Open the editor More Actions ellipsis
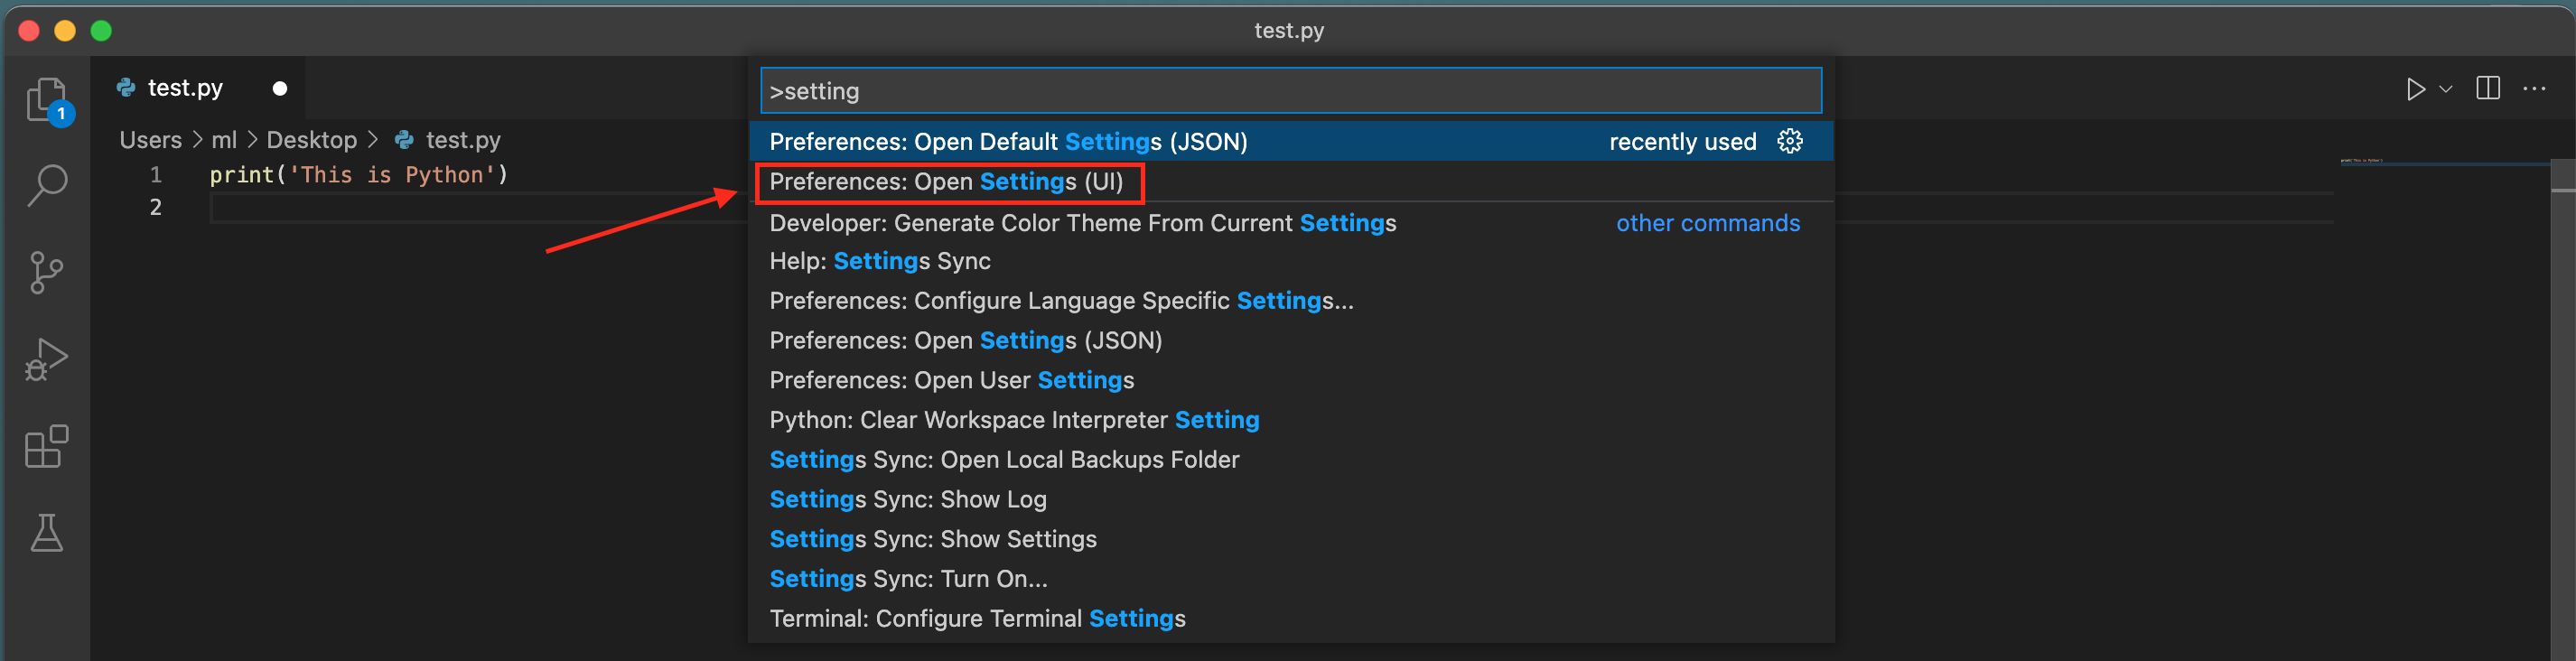The image size is (2576, 661). tap(2535, 89)
